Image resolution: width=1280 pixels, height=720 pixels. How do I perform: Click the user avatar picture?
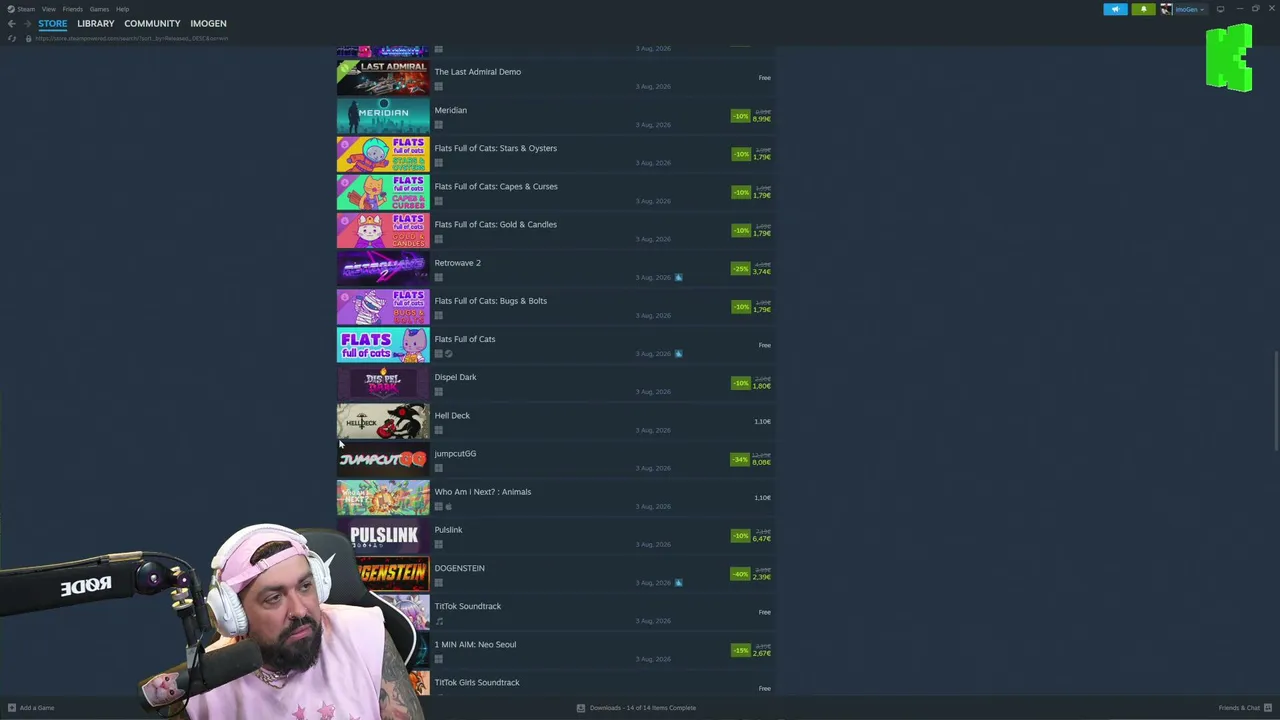[x=1166, y=9]
